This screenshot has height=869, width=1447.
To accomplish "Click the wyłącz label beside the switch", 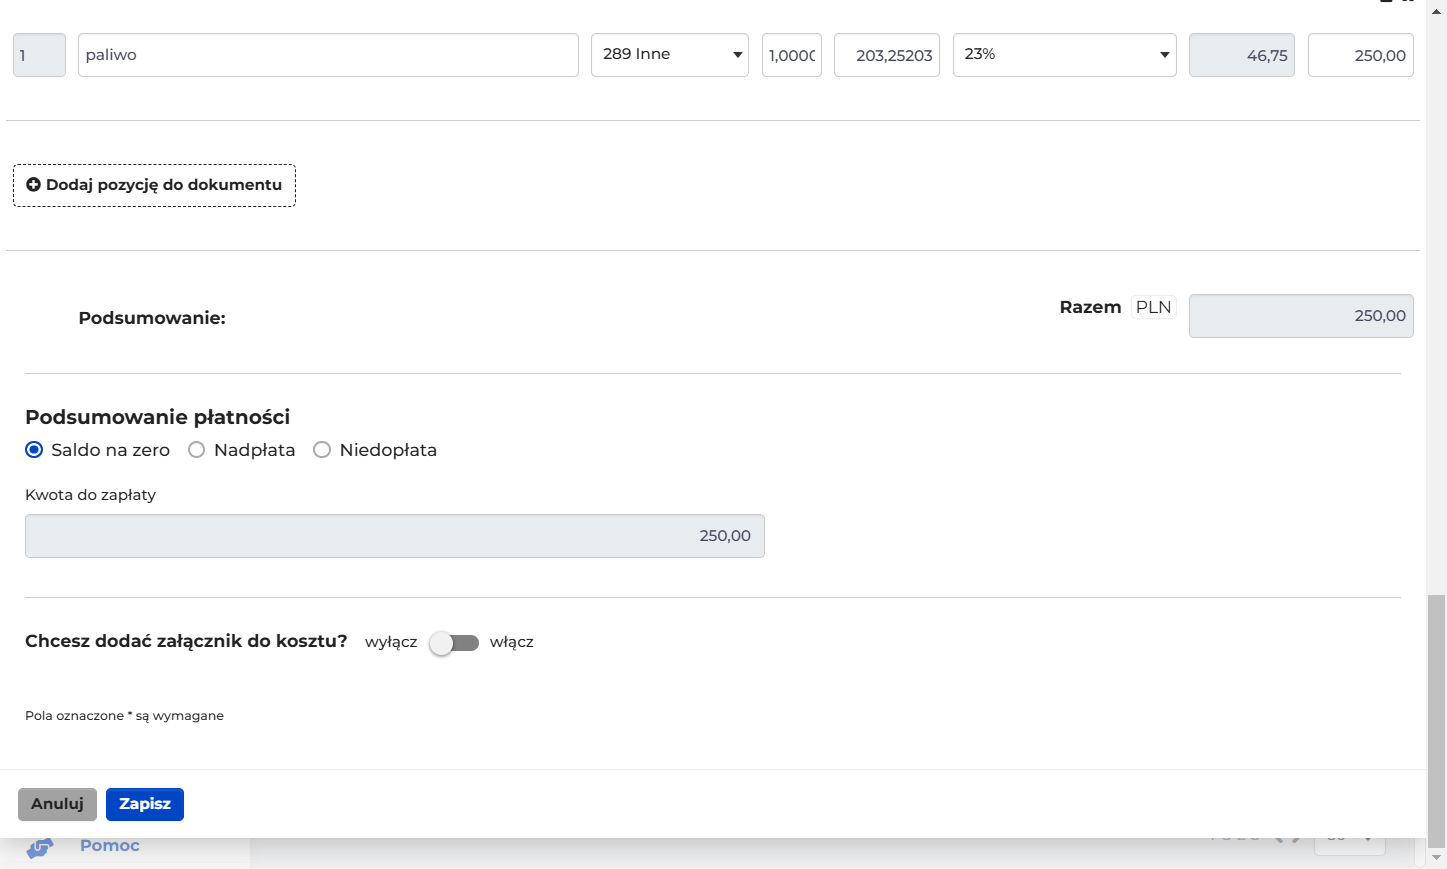I will point(391,642).
